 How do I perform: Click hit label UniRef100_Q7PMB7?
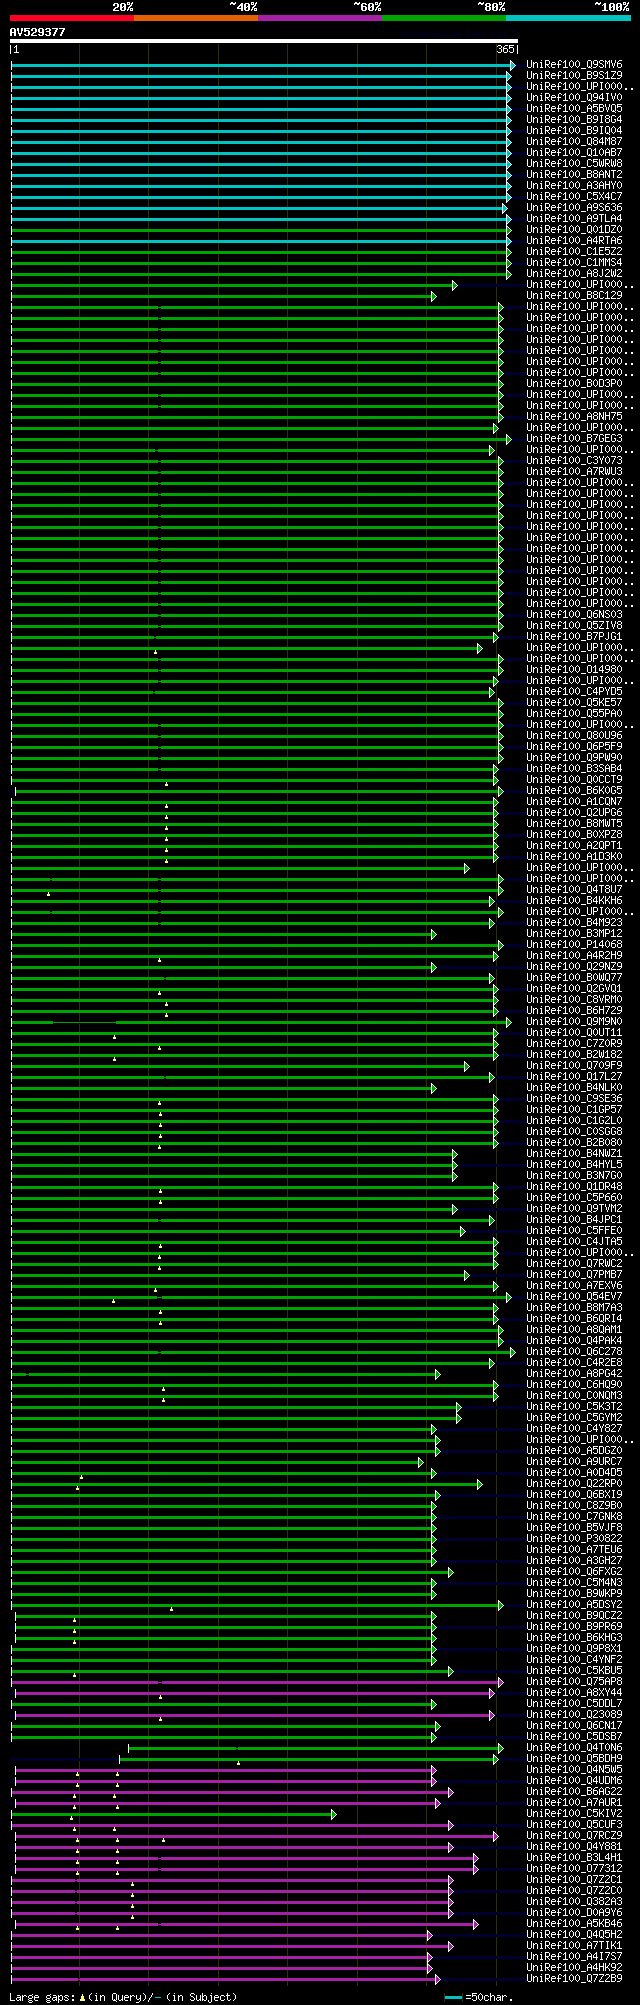click(574, 1275)
